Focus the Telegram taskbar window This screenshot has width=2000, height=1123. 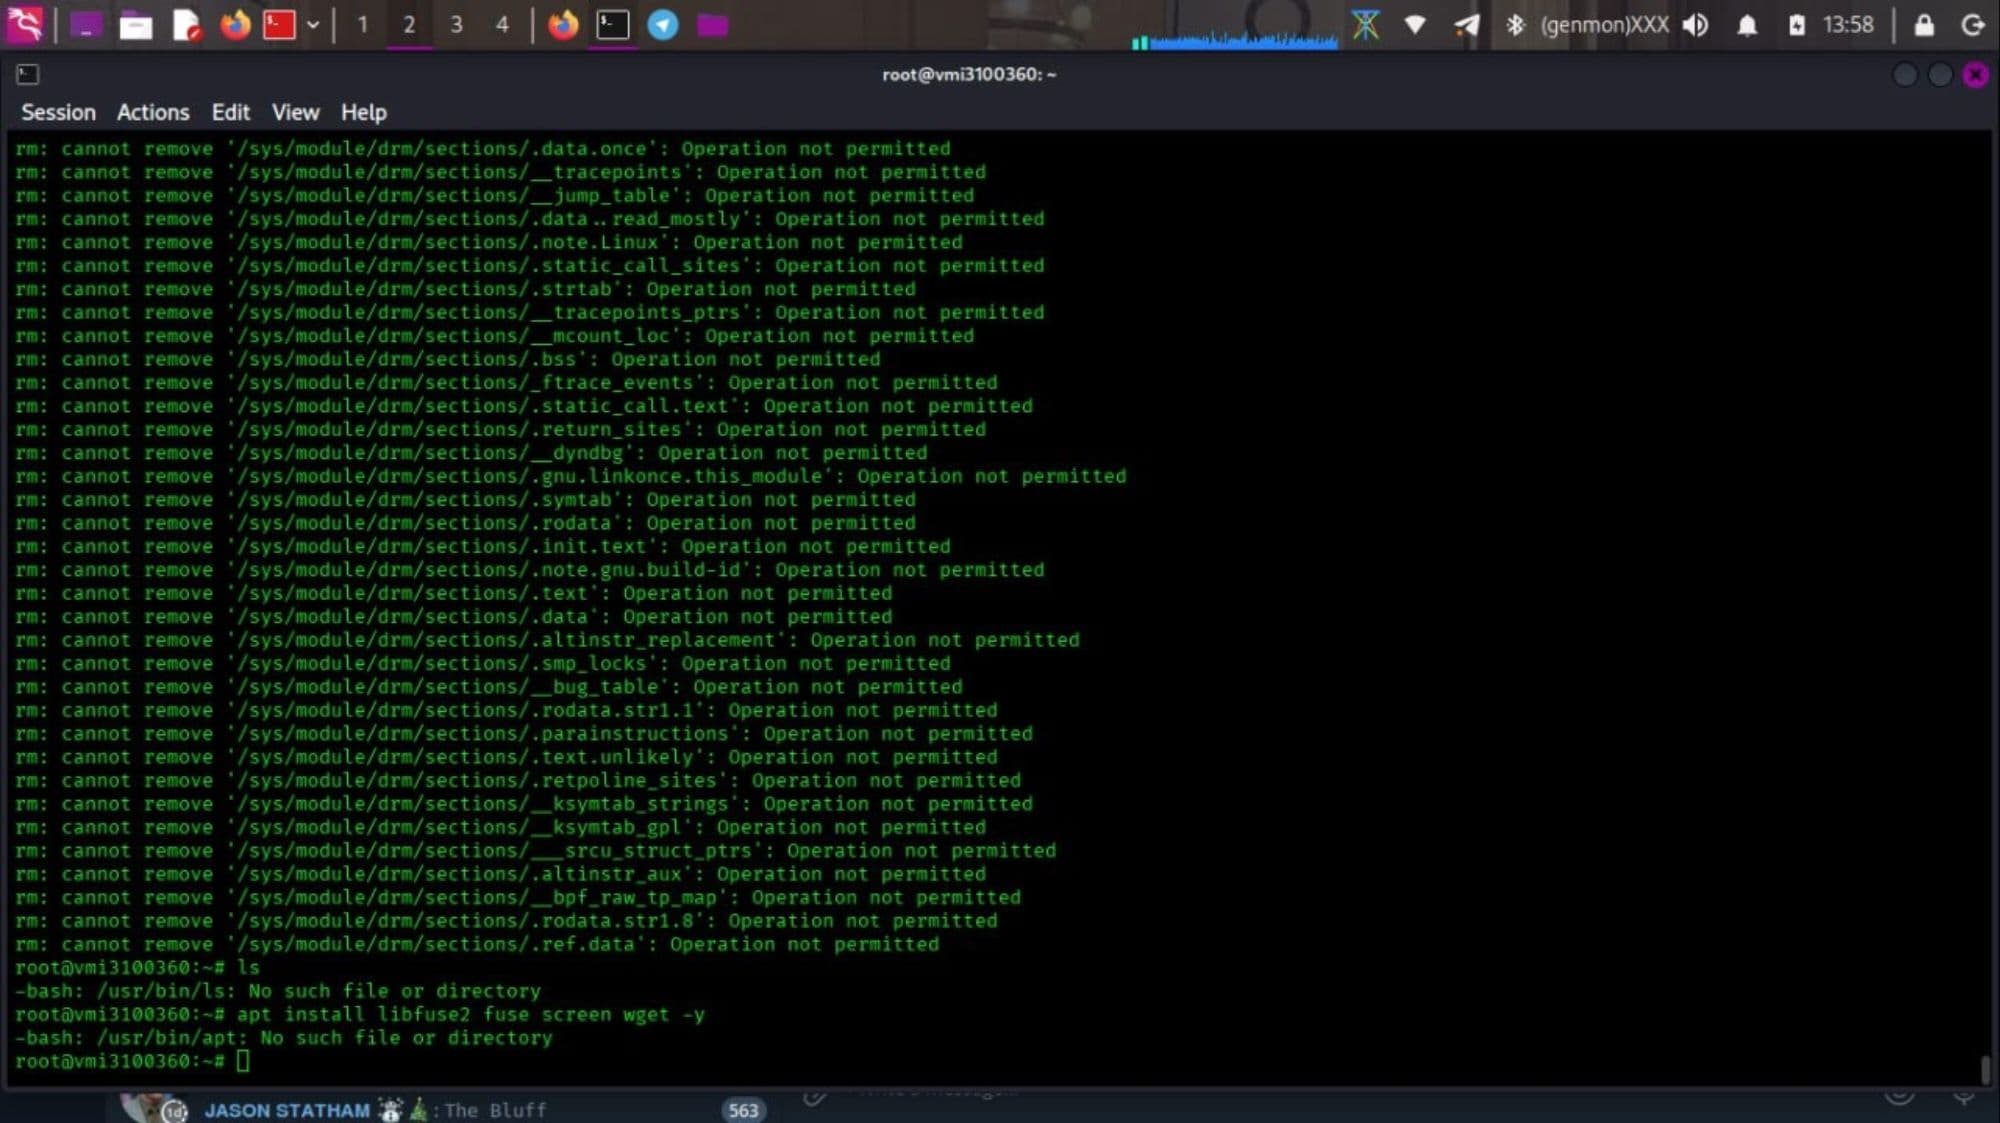(x=662, y=25)
